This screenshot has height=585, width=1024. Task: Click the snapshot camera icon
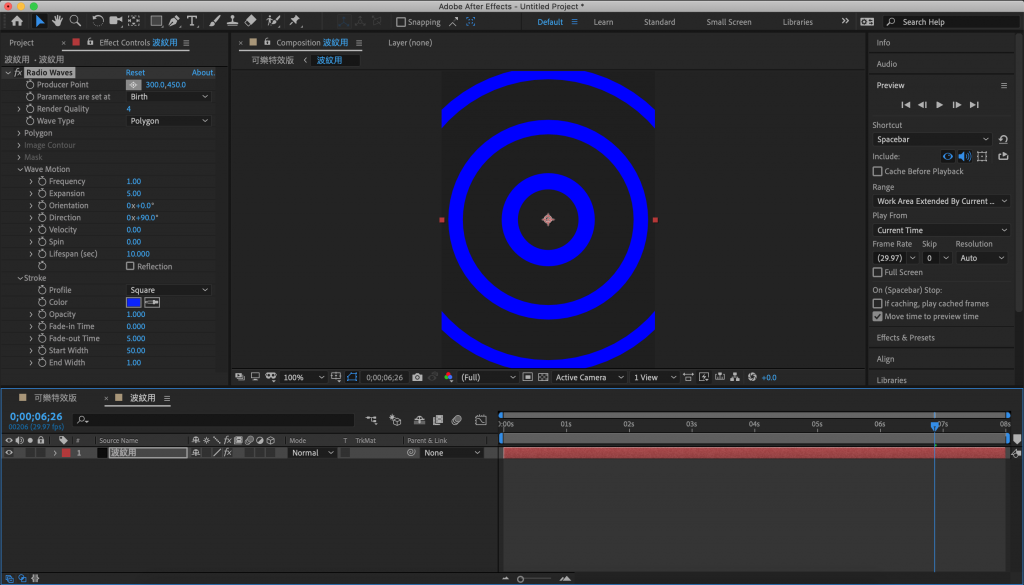[x=417, y=377]
